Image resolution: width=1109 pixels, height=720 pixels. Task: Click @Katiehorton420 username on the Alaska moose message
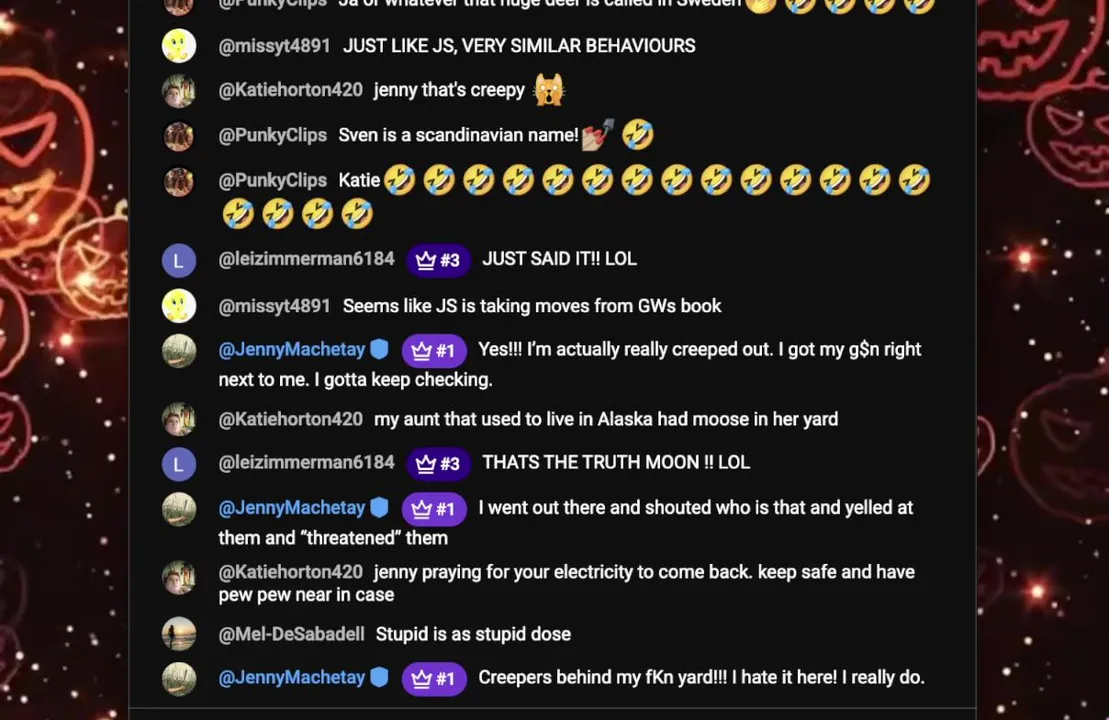291,419
